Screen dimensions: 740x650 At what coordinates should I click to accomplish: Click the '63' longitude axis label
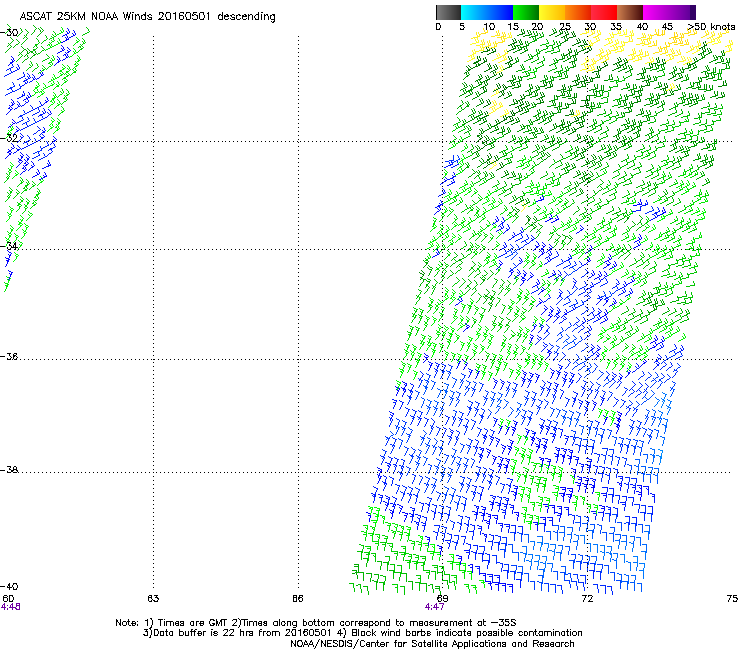[153, 599]
